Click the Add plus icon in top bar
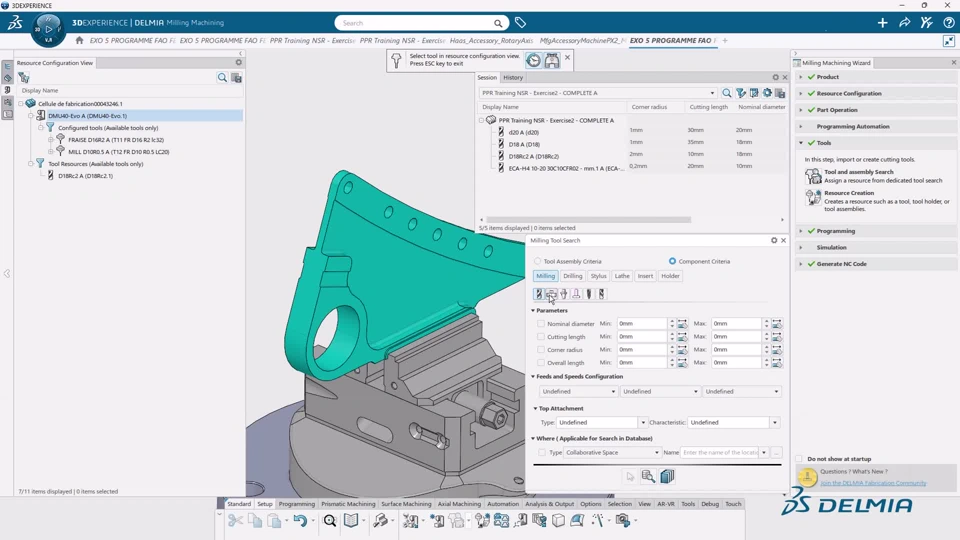The width and height of the screenshot is (960, 540). point(882,23)
